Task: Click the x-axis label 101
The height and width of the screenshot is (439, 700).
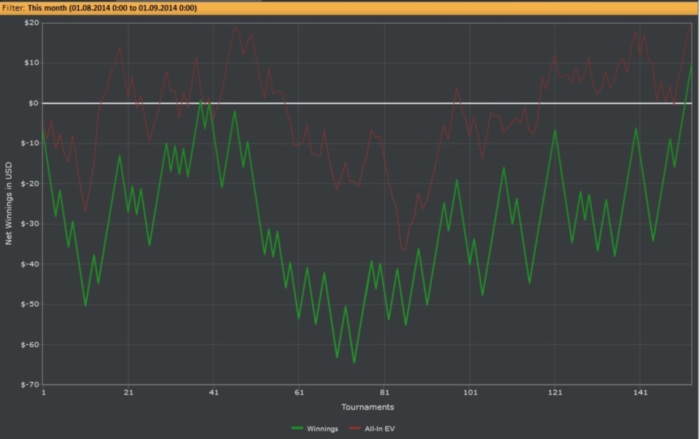Action: [x=470, y=393]
